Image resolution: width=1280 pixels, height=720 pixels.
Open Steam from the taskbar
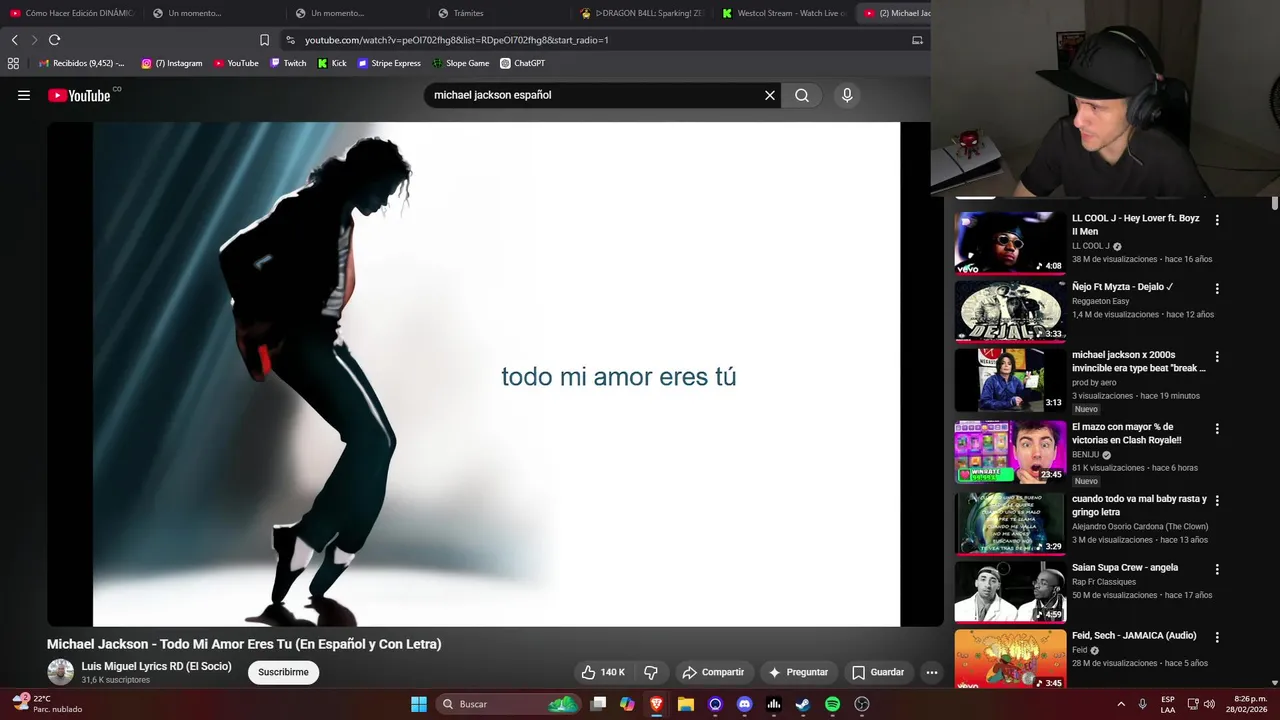tap(803, 704)
